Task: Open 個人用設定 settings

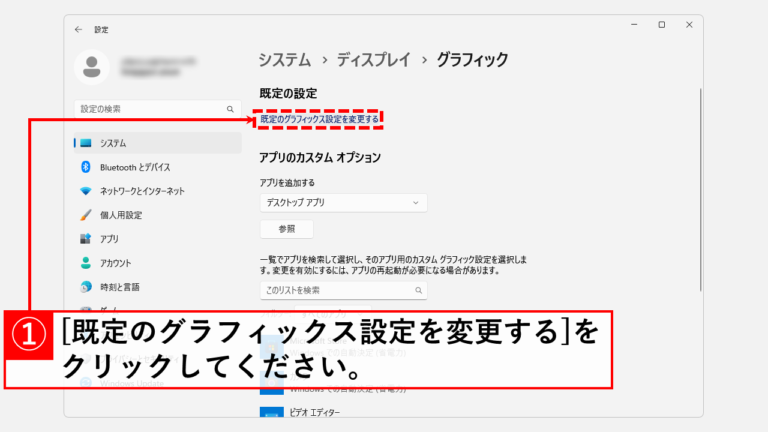Action: [158, 215]
